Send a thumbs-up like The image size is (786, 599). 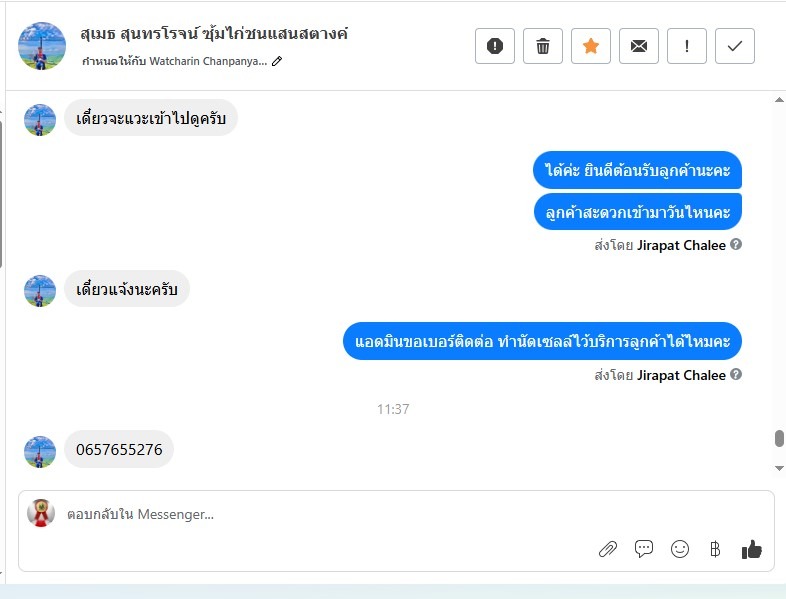tap(752, 549)
